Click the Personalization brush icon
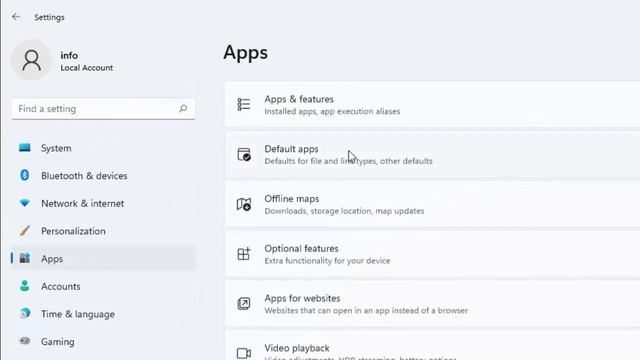Image resolution: width=640 pixels, height=360 pixels. (x=24, y=231)
